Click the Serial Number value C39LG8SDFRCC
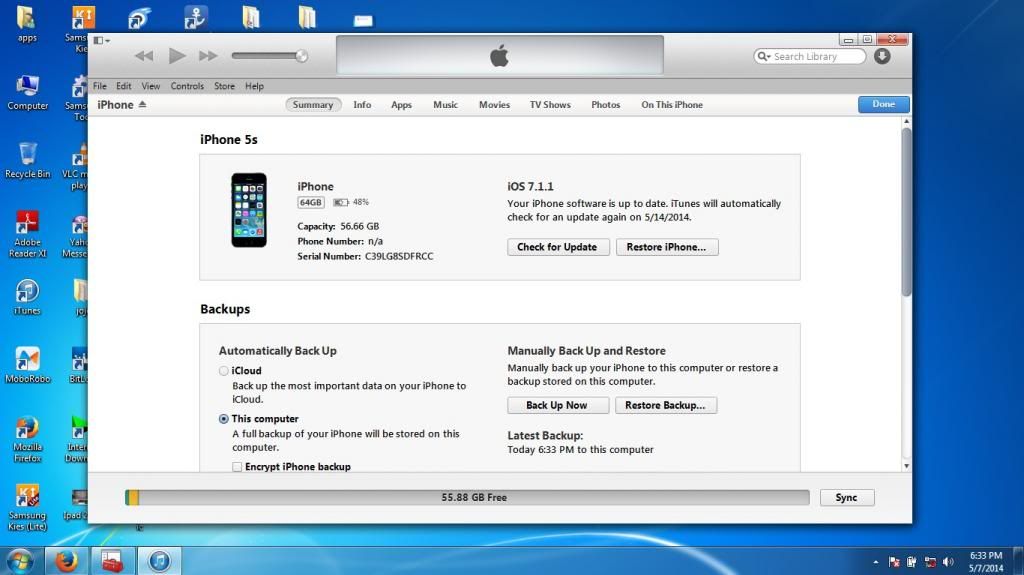 click(x=399, y=256)
